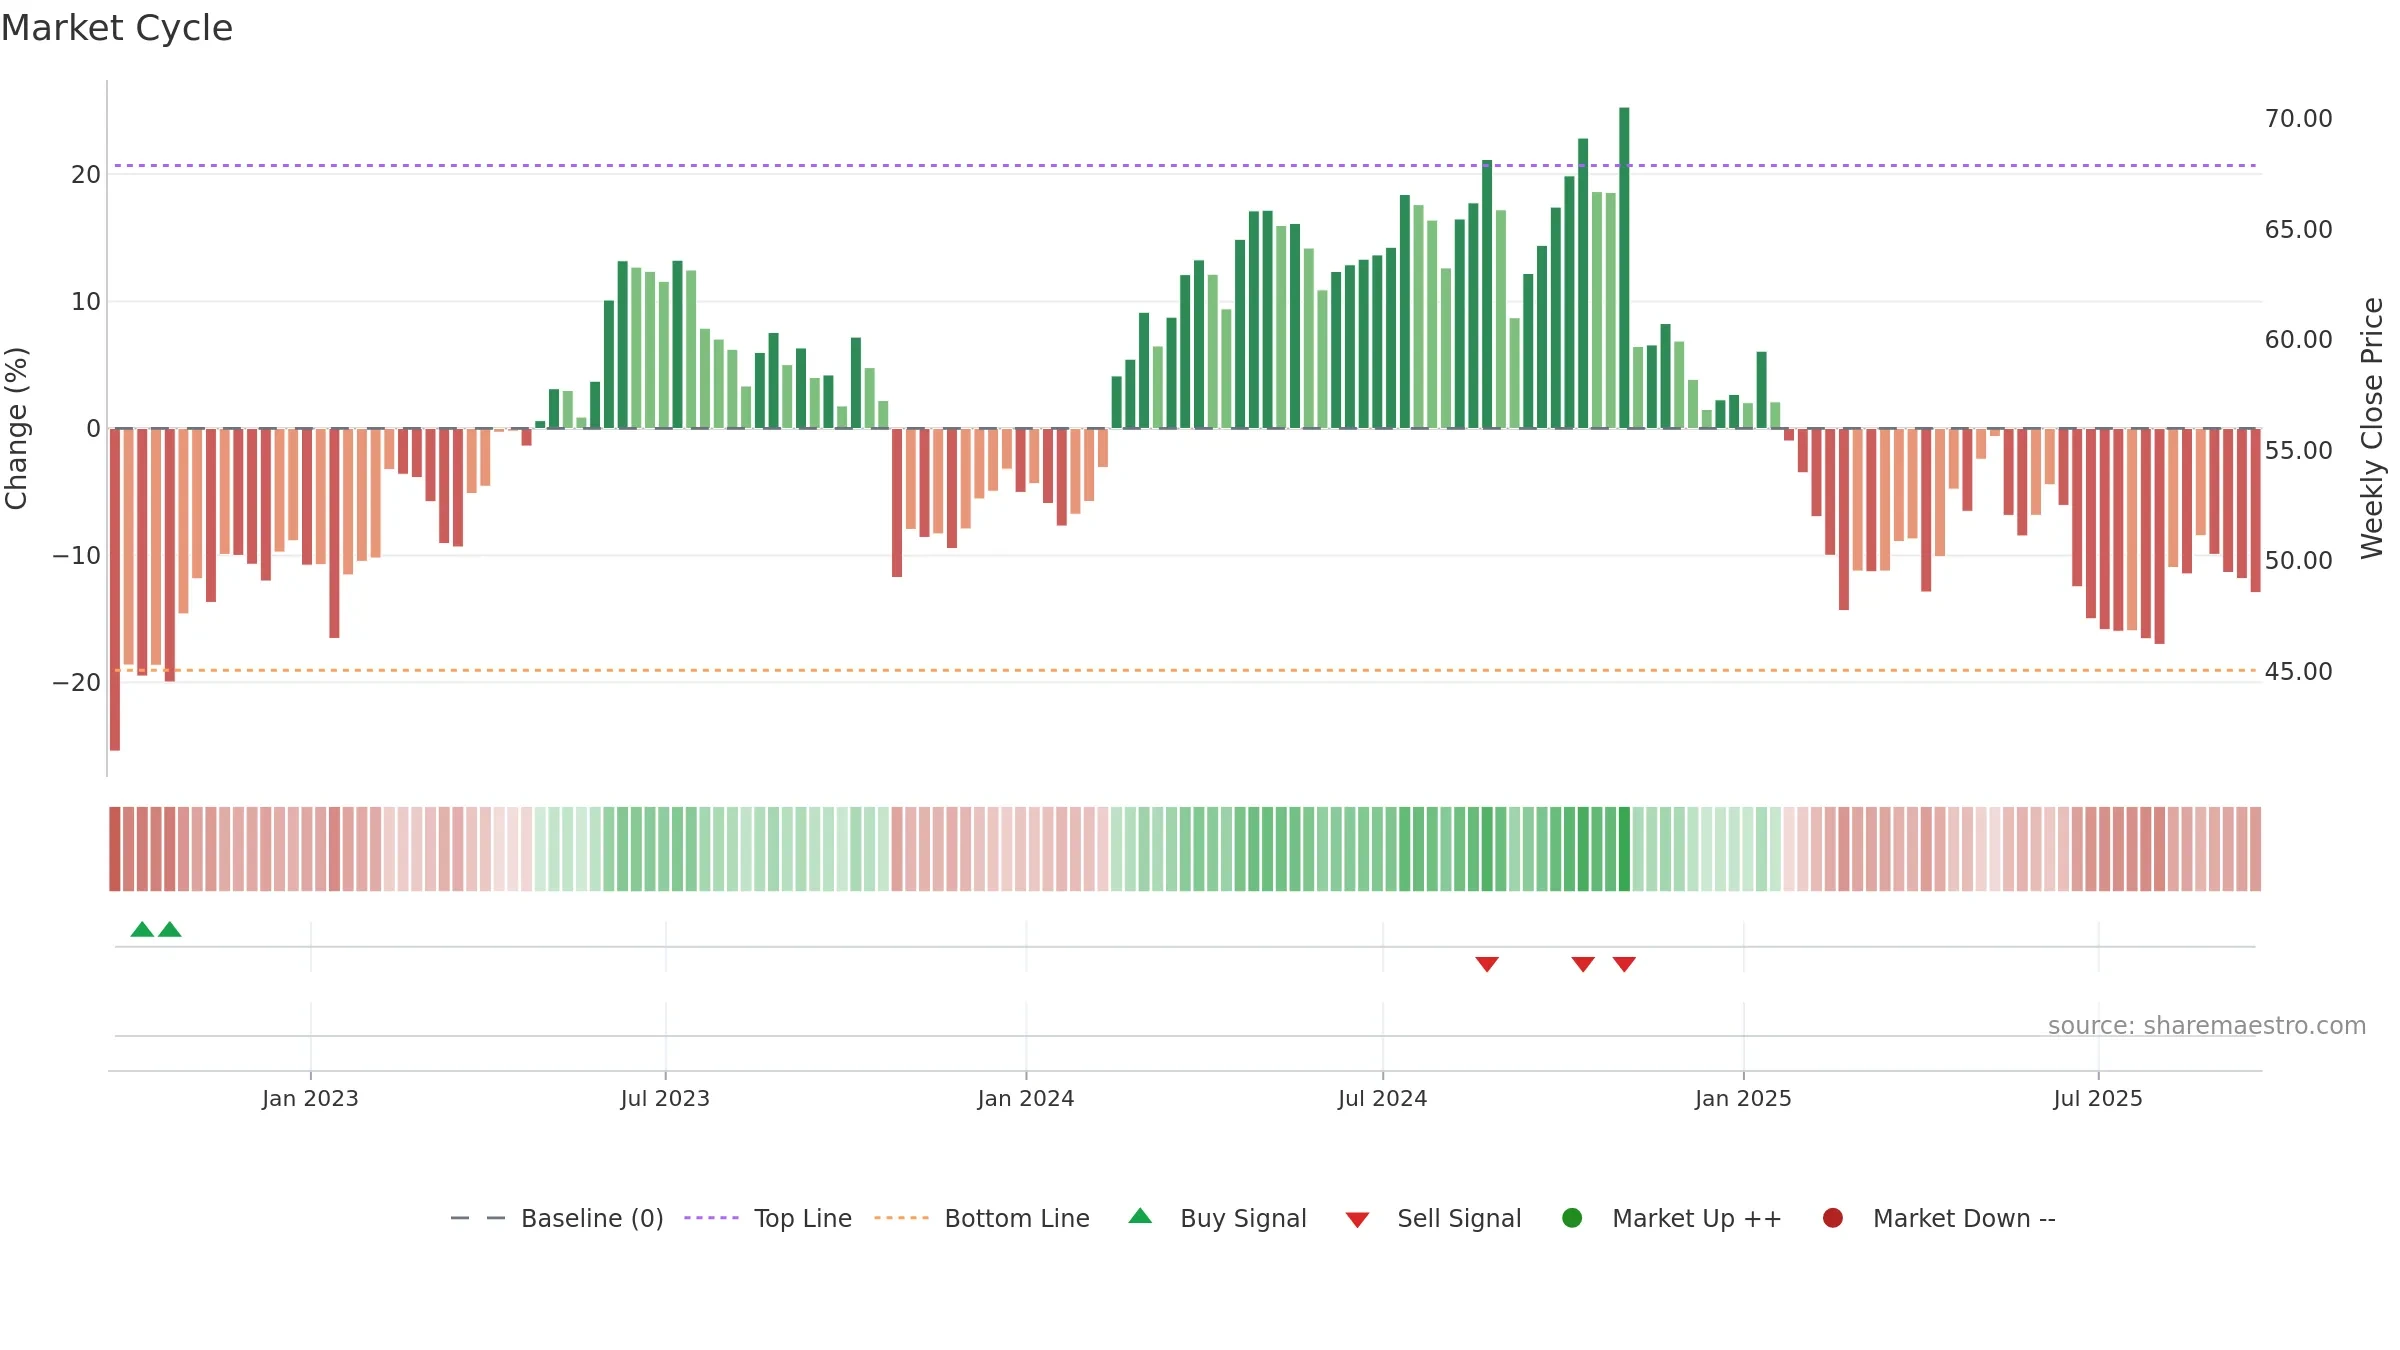2400x1350 pixels.
Task: Click the Market Down -- legend entry
Action: point(1939,1218)
